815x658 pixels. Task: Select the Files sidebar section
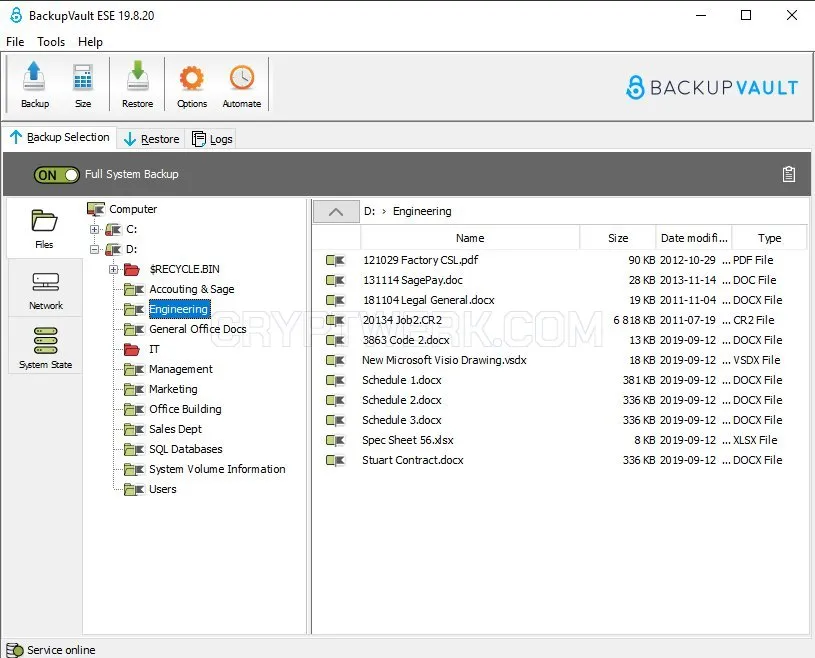(x=44, y=229)
